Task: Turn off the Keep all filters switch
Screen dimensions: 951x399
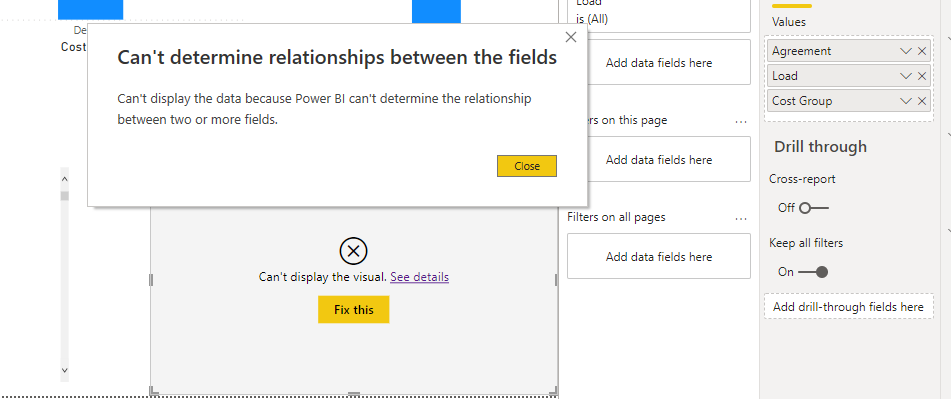Action: pos(813,272)
